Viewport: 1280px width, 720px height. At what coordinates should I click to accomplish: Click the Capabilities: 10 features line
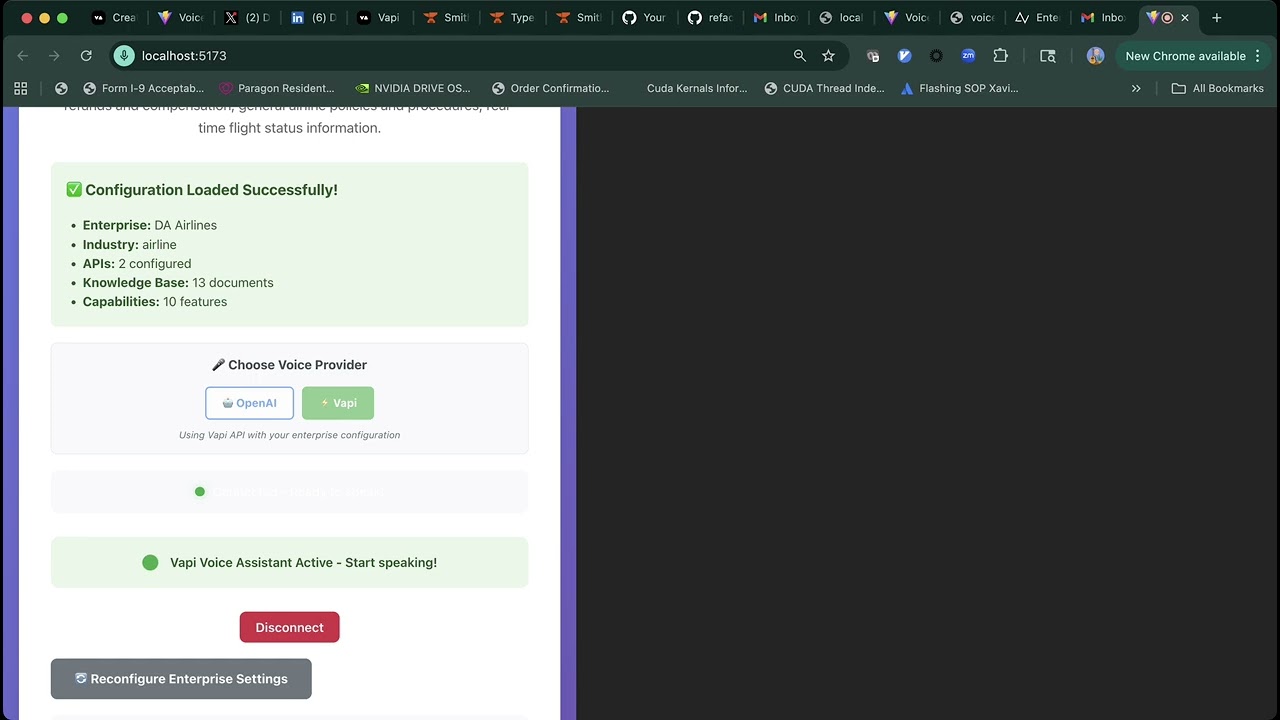coord(155,301)
